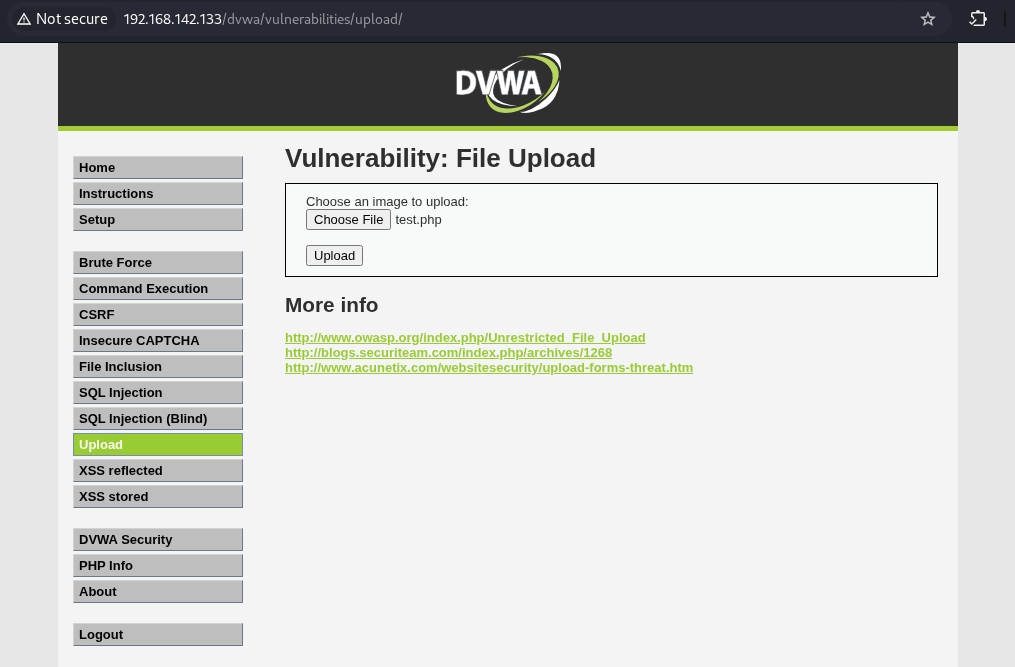1015x667 pixels.
Task: Open the DVWA Security settings
Action: pyautogui.click(x=158, y=539)
